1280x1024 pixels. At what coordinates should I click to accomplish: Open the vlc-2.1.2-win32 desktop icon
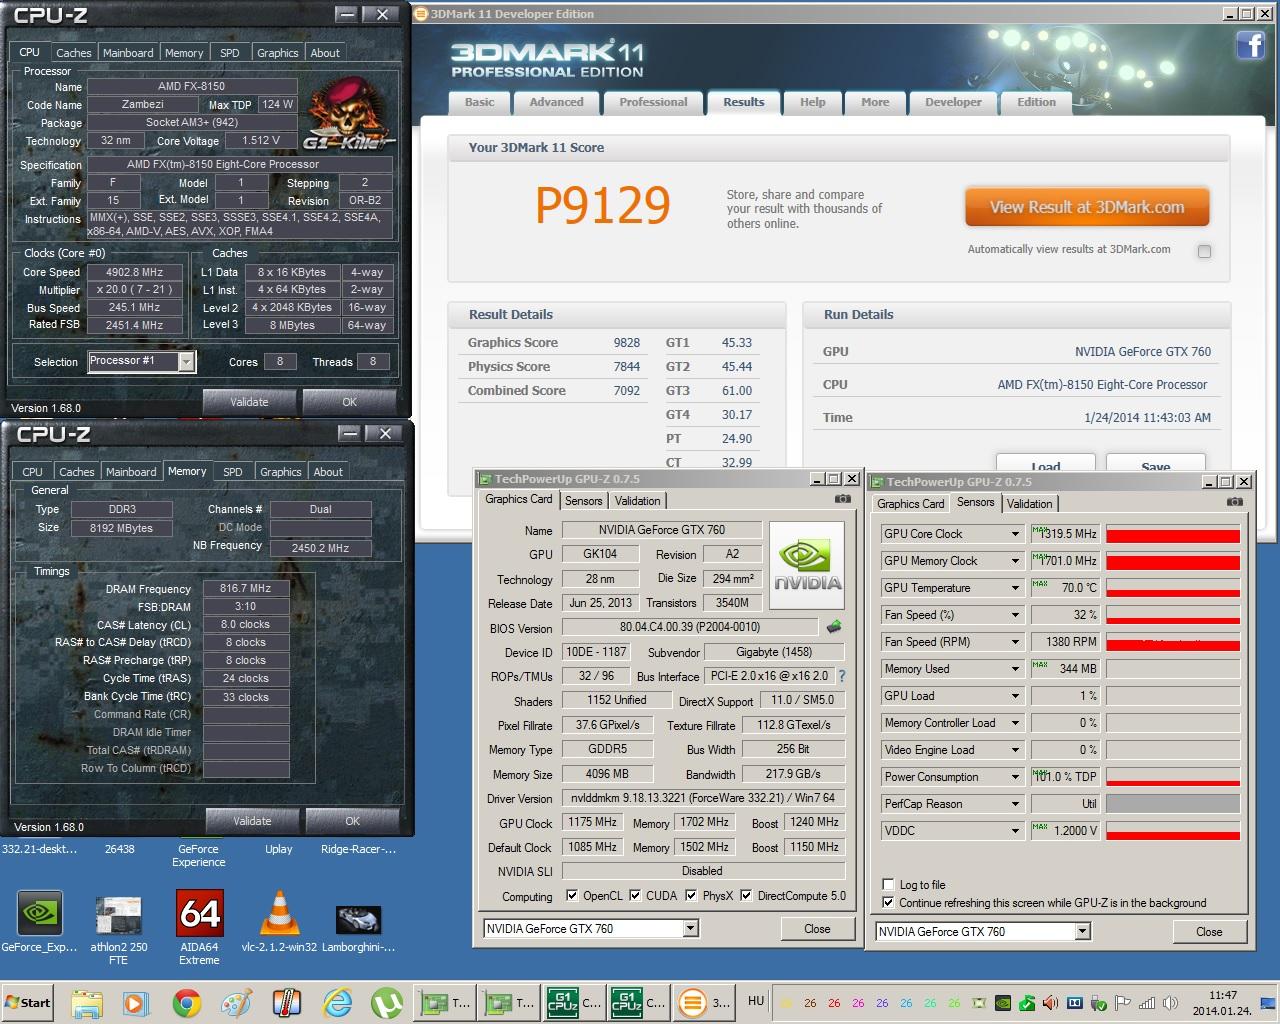coord(279,922)
